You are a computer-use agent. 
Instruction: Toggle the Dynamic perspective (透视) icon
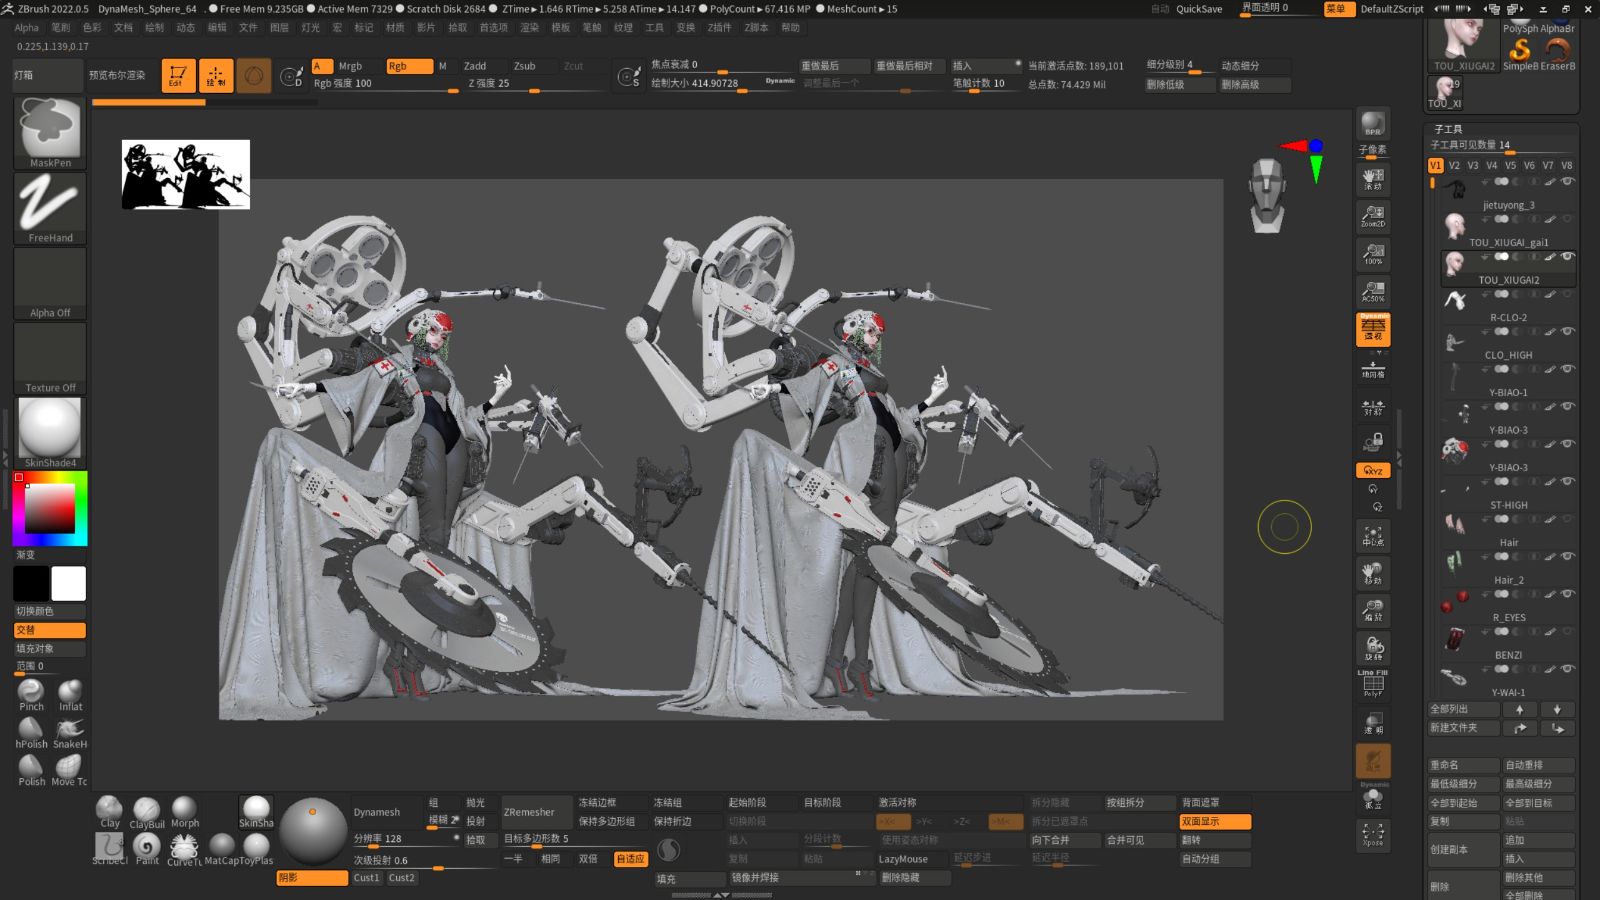[x=1373, y=329]
